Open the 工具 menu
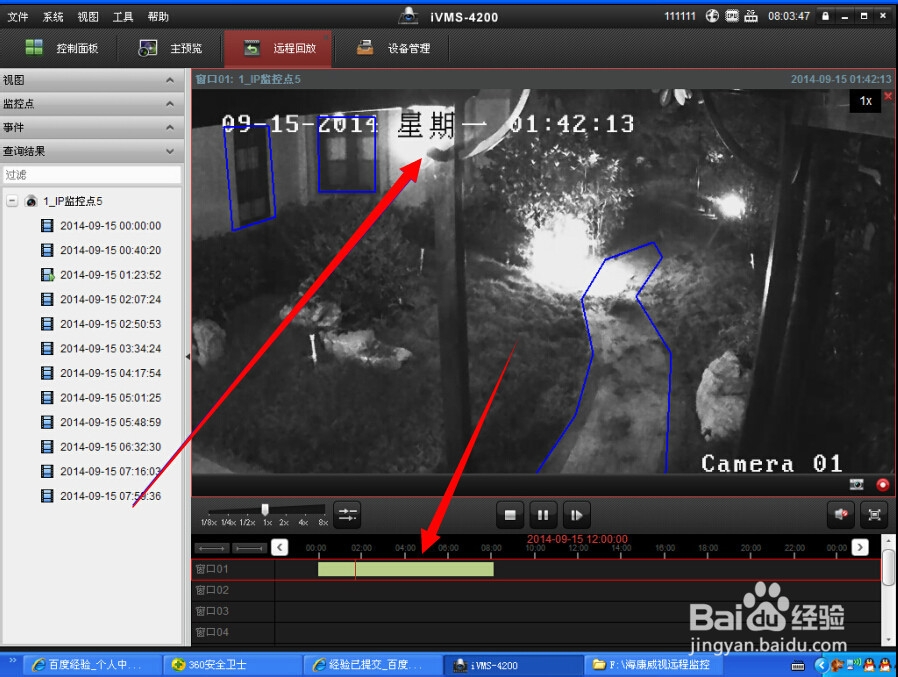This screenshot has height=677, width=898. click(123, 17)
